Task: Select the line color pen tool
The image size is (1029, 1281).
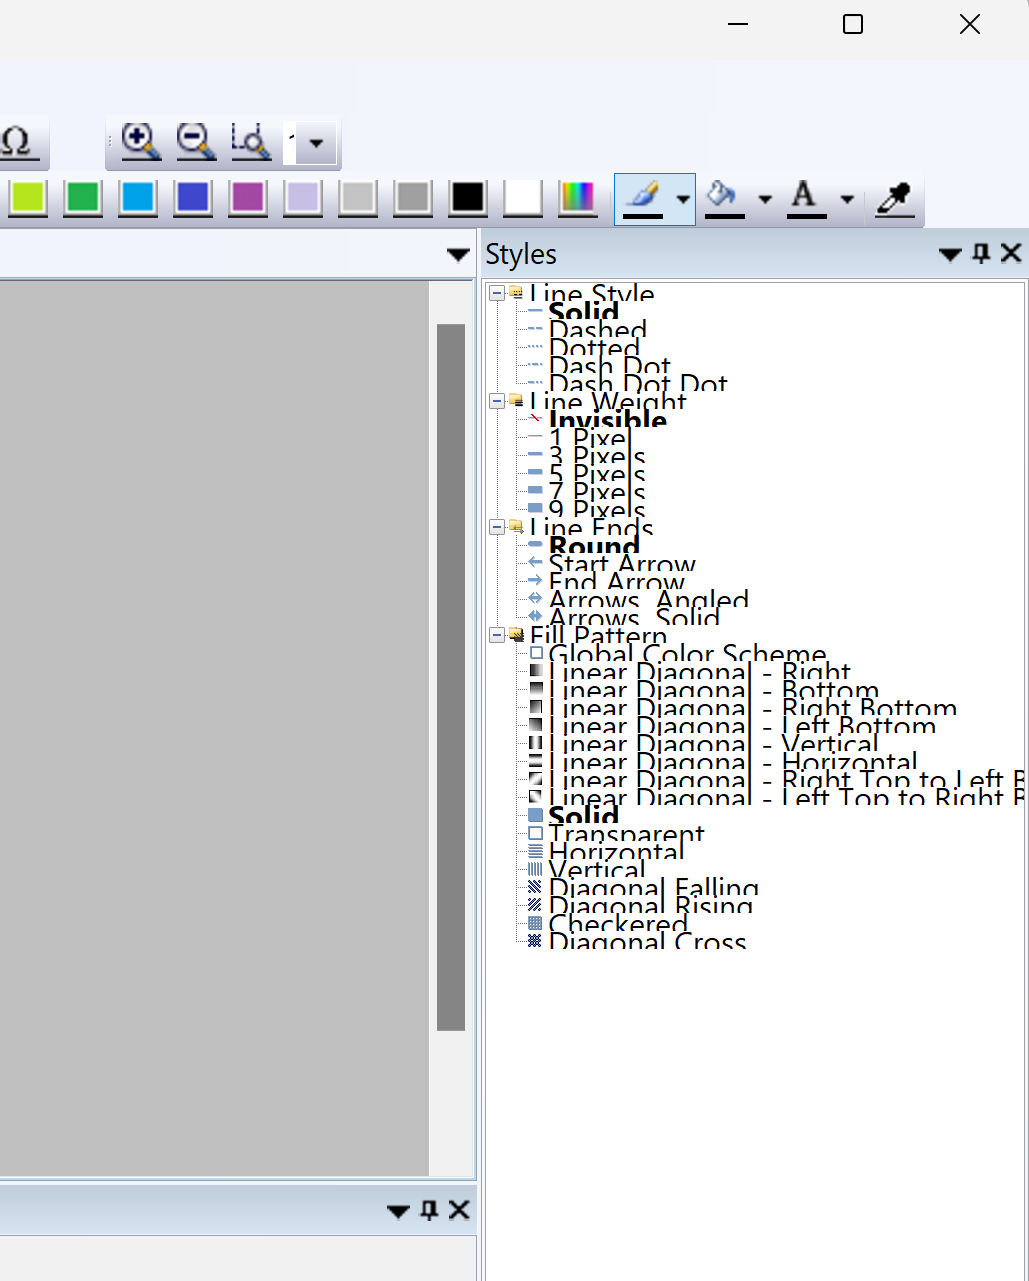Action: [642, 198]
